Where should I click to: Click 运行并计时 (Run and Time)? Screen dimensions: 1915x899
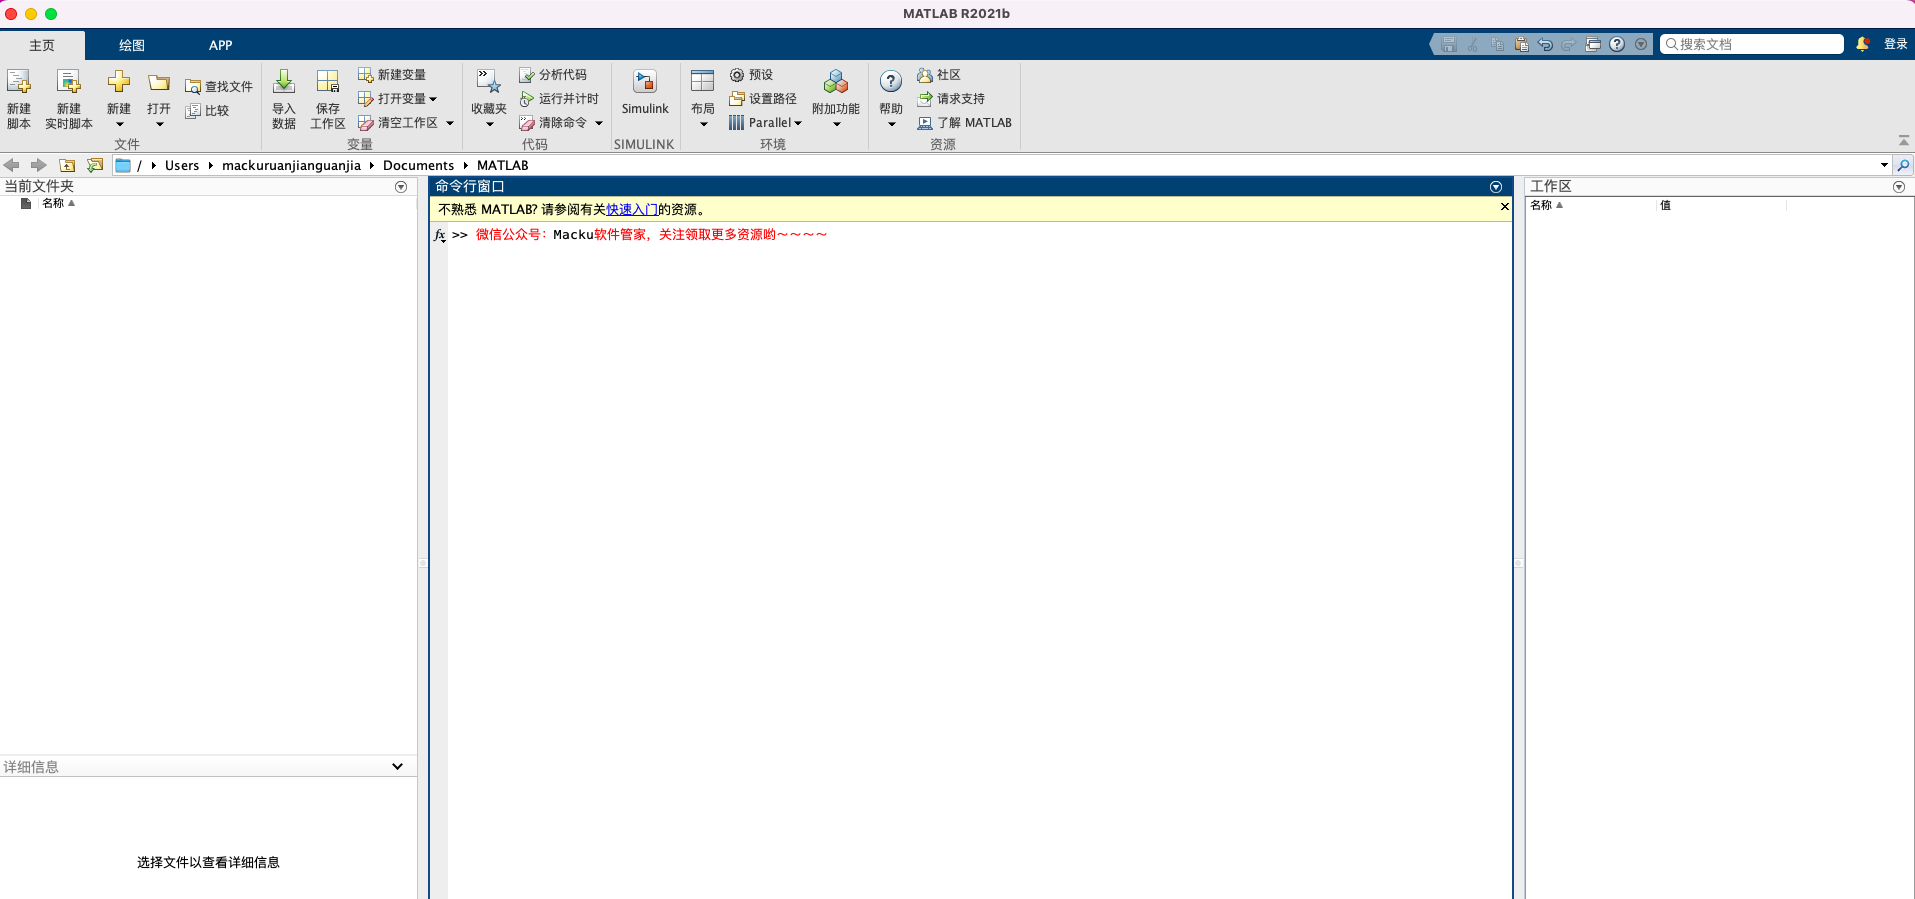point(559,99)
